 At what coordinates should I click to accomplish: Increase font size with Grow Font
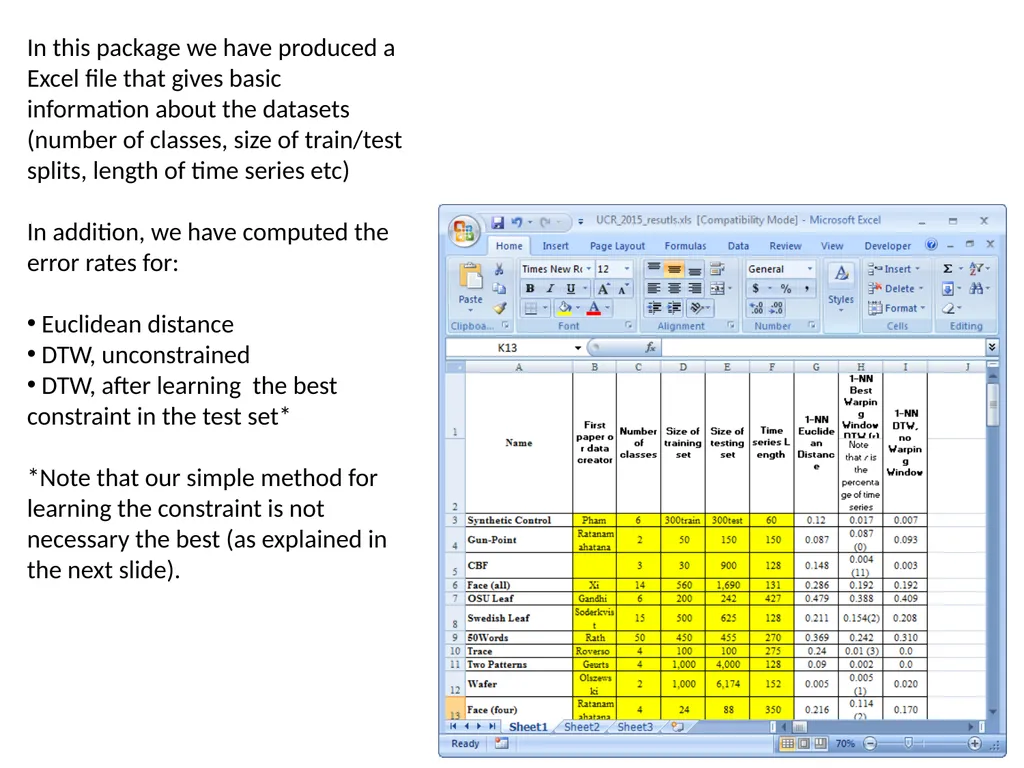click(603, 289)
